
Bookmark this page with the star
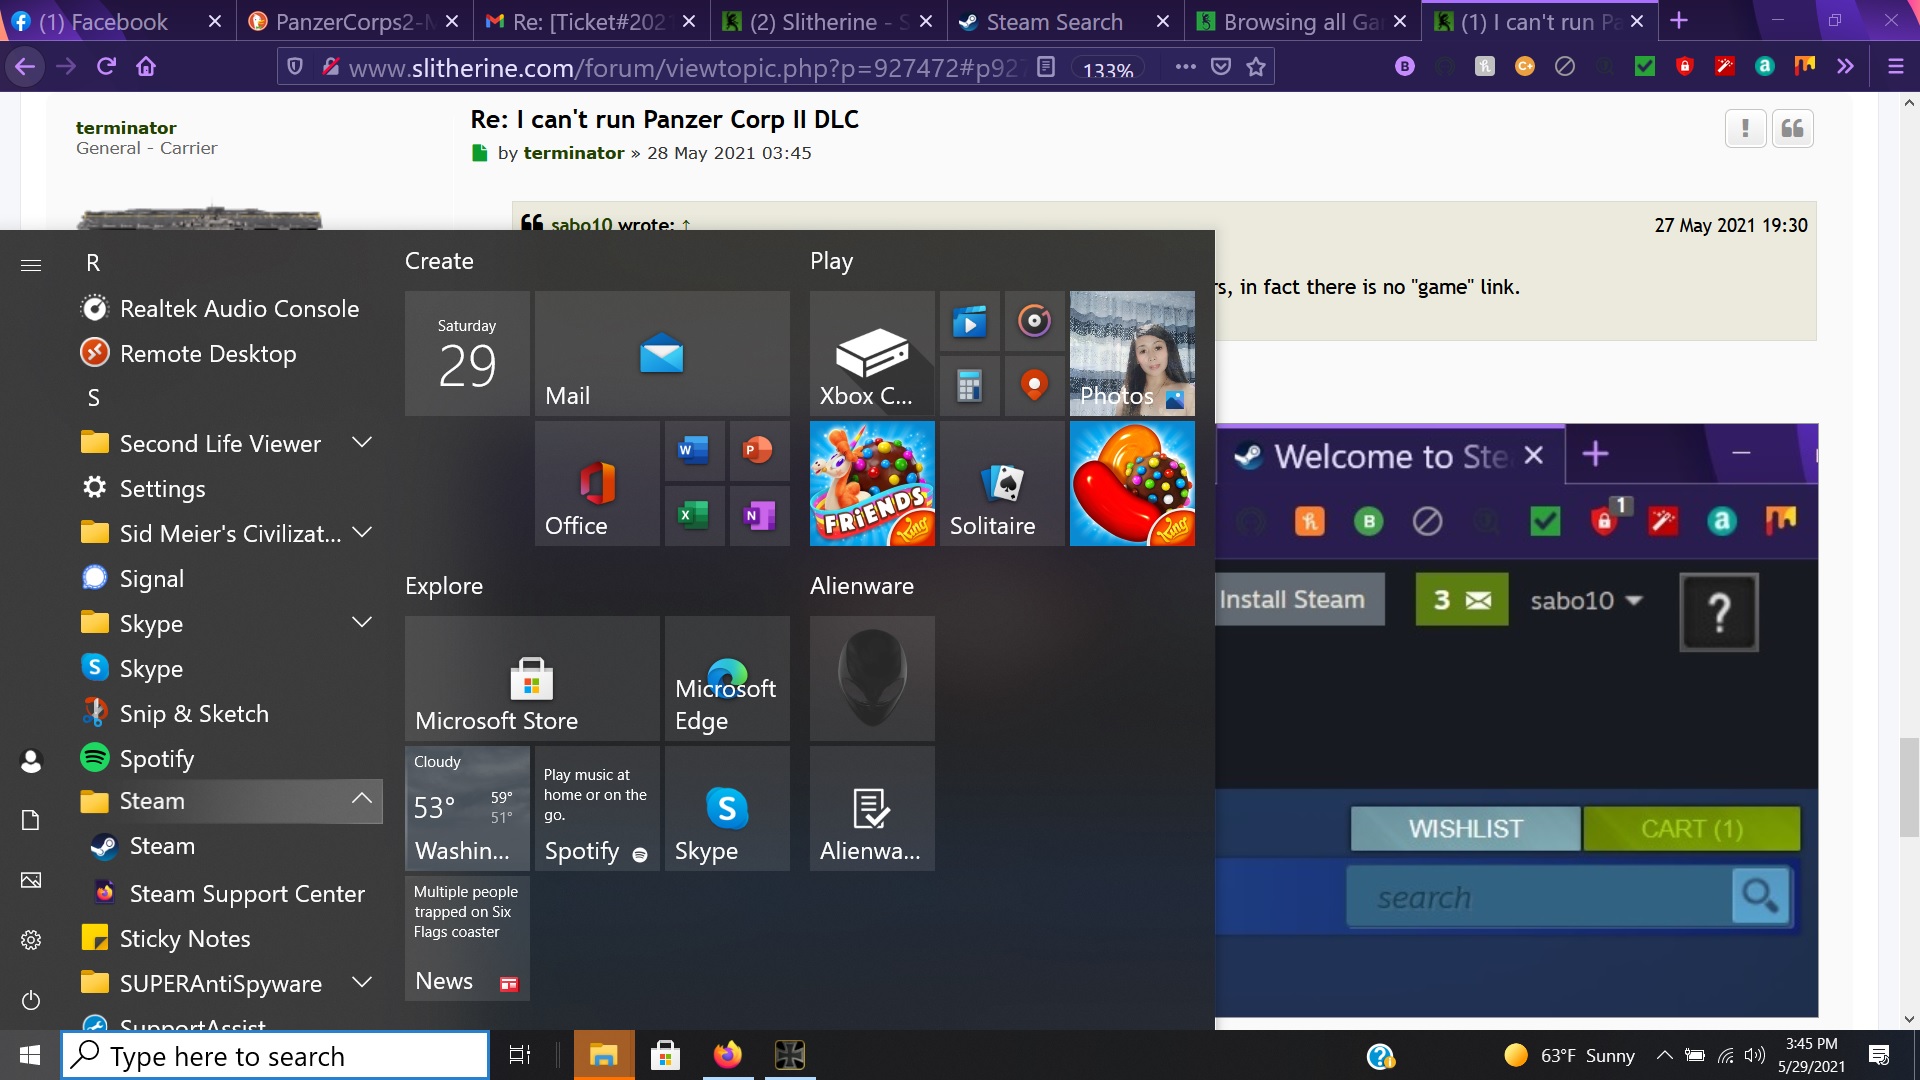[x=1256, y=67]
